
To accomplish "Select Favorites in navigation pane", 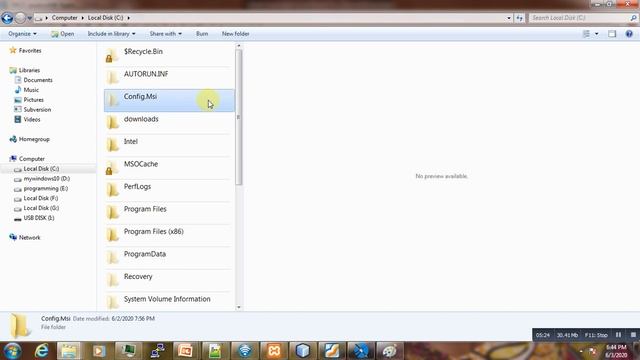I will pos(26,51).
